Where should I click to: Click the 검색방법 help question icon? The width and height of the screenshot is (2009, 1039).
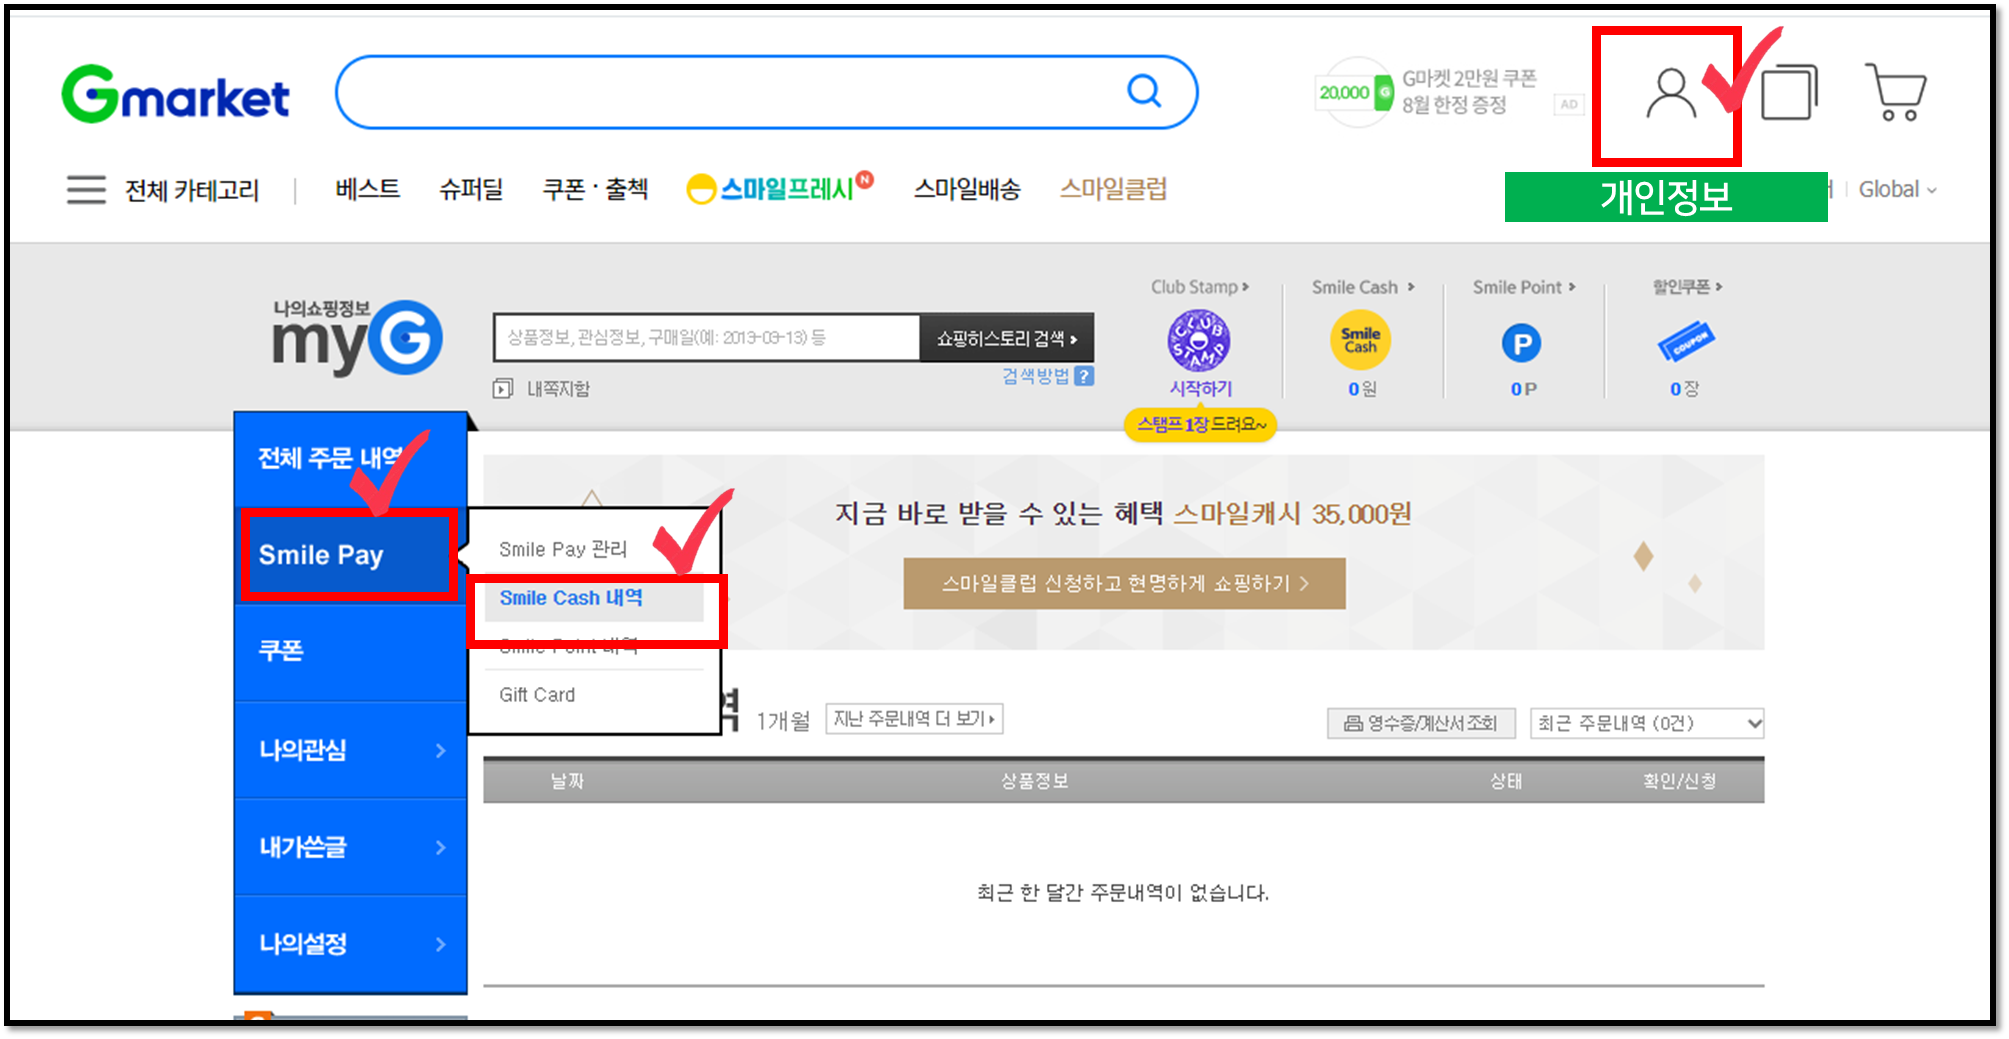tap(1084, 376)
